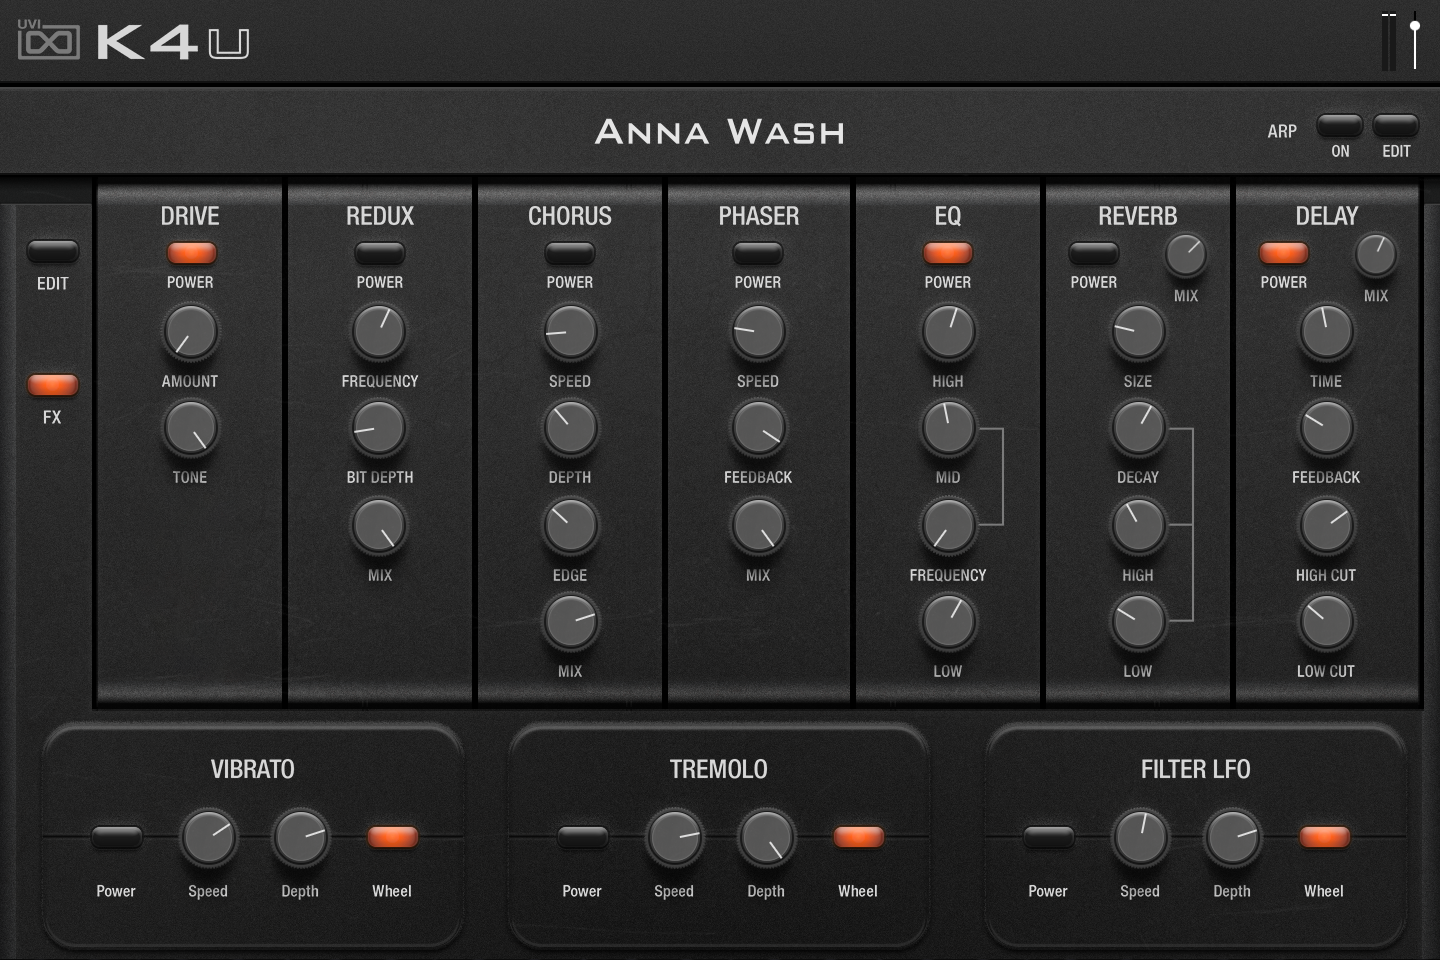Image resolution: width=1440 pixels, height=960 pixels.
Task: Click the Chorus Edge knob
Action: (570, 525)
